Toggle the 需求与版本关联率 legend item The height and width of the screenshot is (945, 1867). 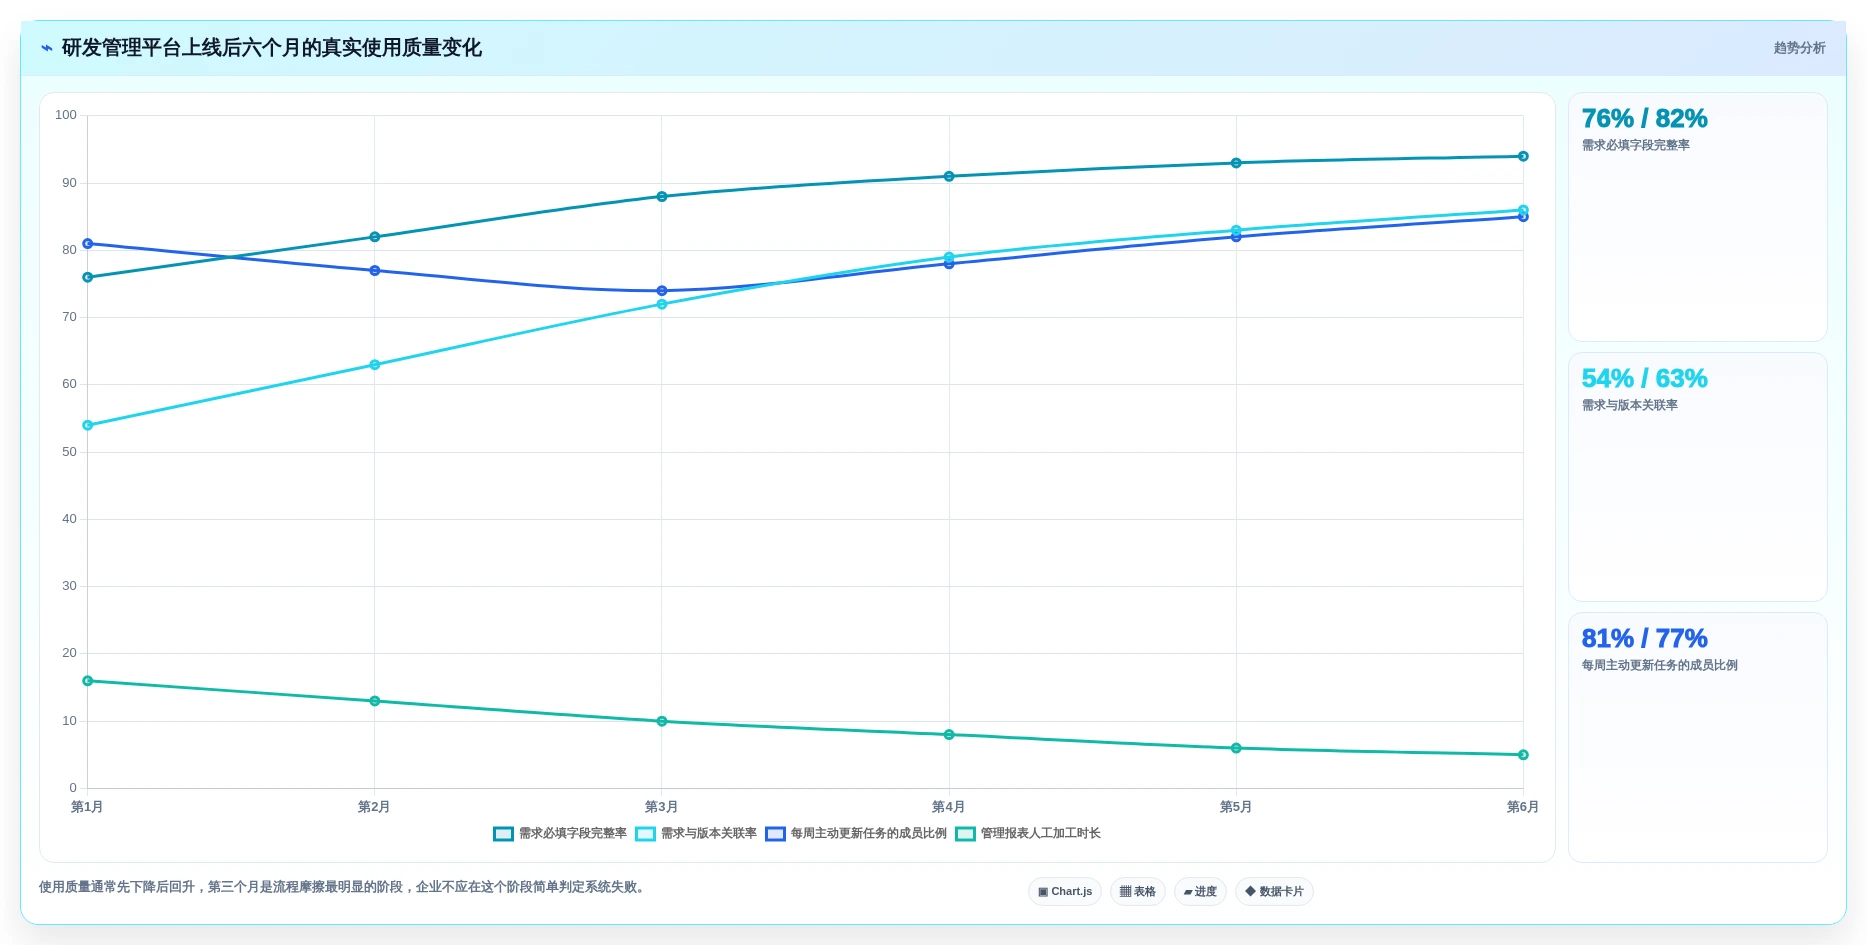(x=696, y=833)
